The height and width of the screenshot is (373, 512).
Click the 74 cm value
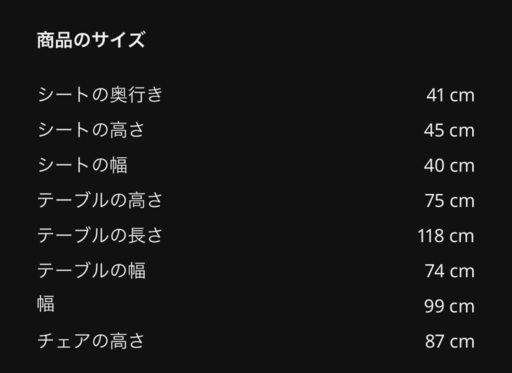(450, 271)
